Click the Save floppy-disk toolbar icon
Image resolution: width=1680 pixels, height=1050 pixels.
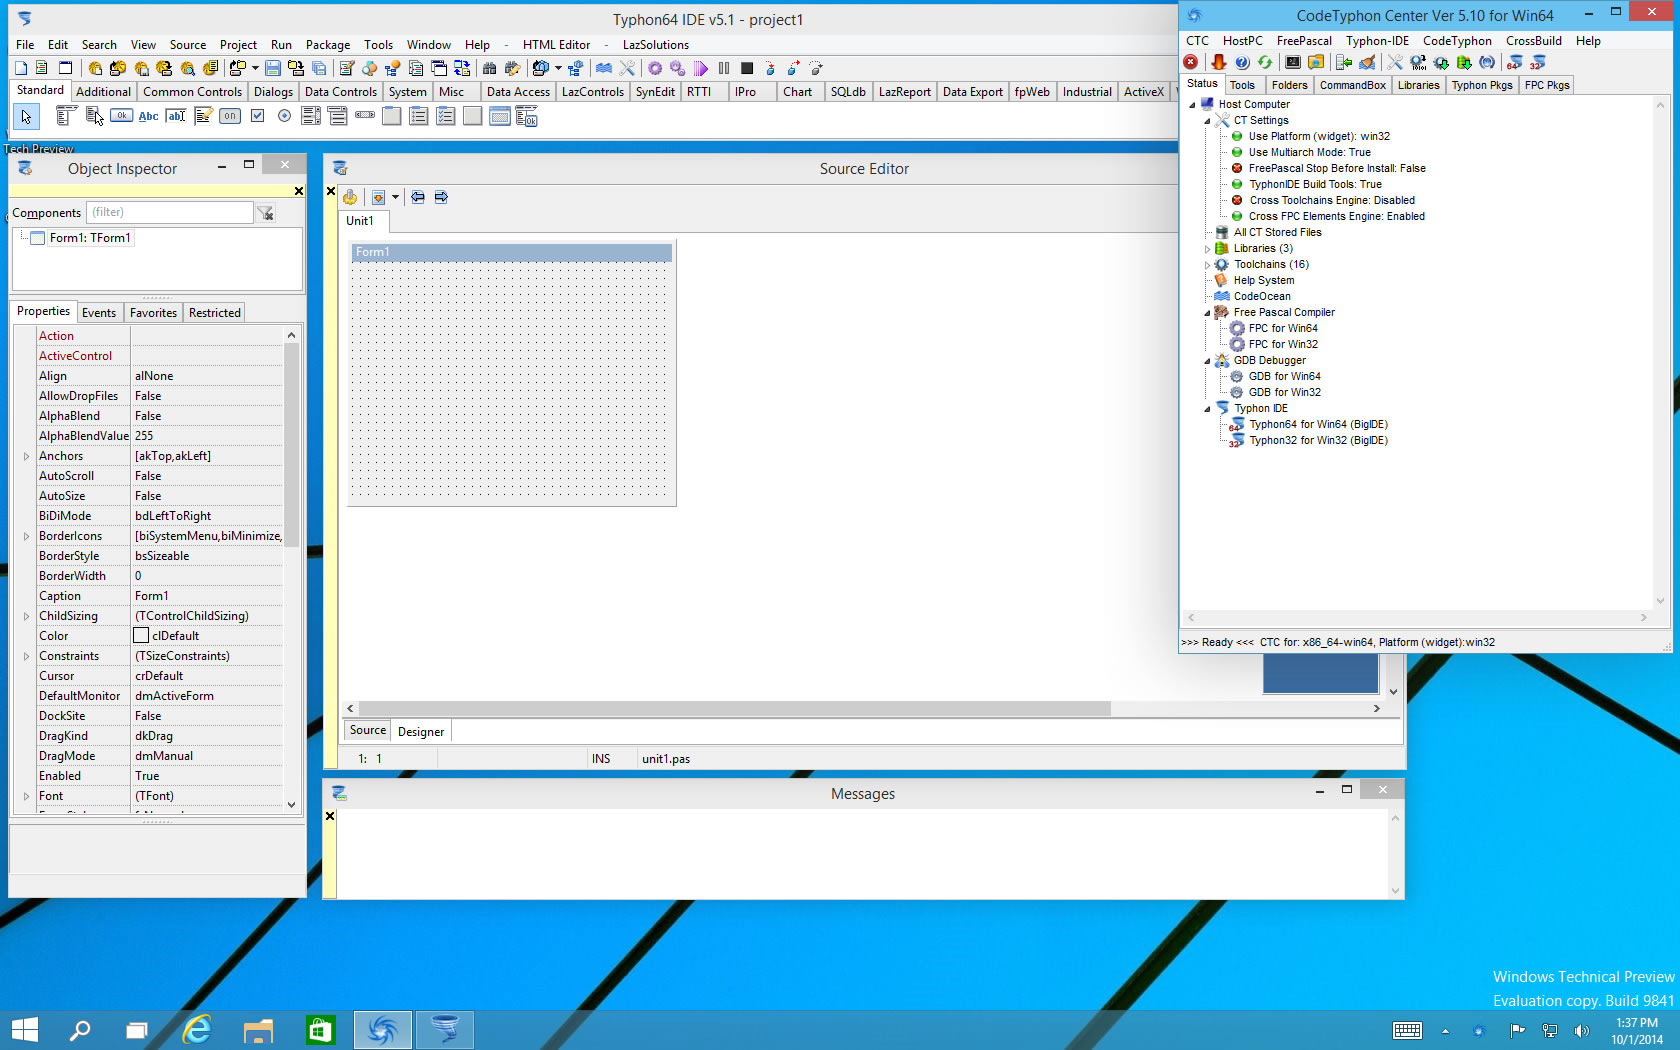click(x=272, y=68)
